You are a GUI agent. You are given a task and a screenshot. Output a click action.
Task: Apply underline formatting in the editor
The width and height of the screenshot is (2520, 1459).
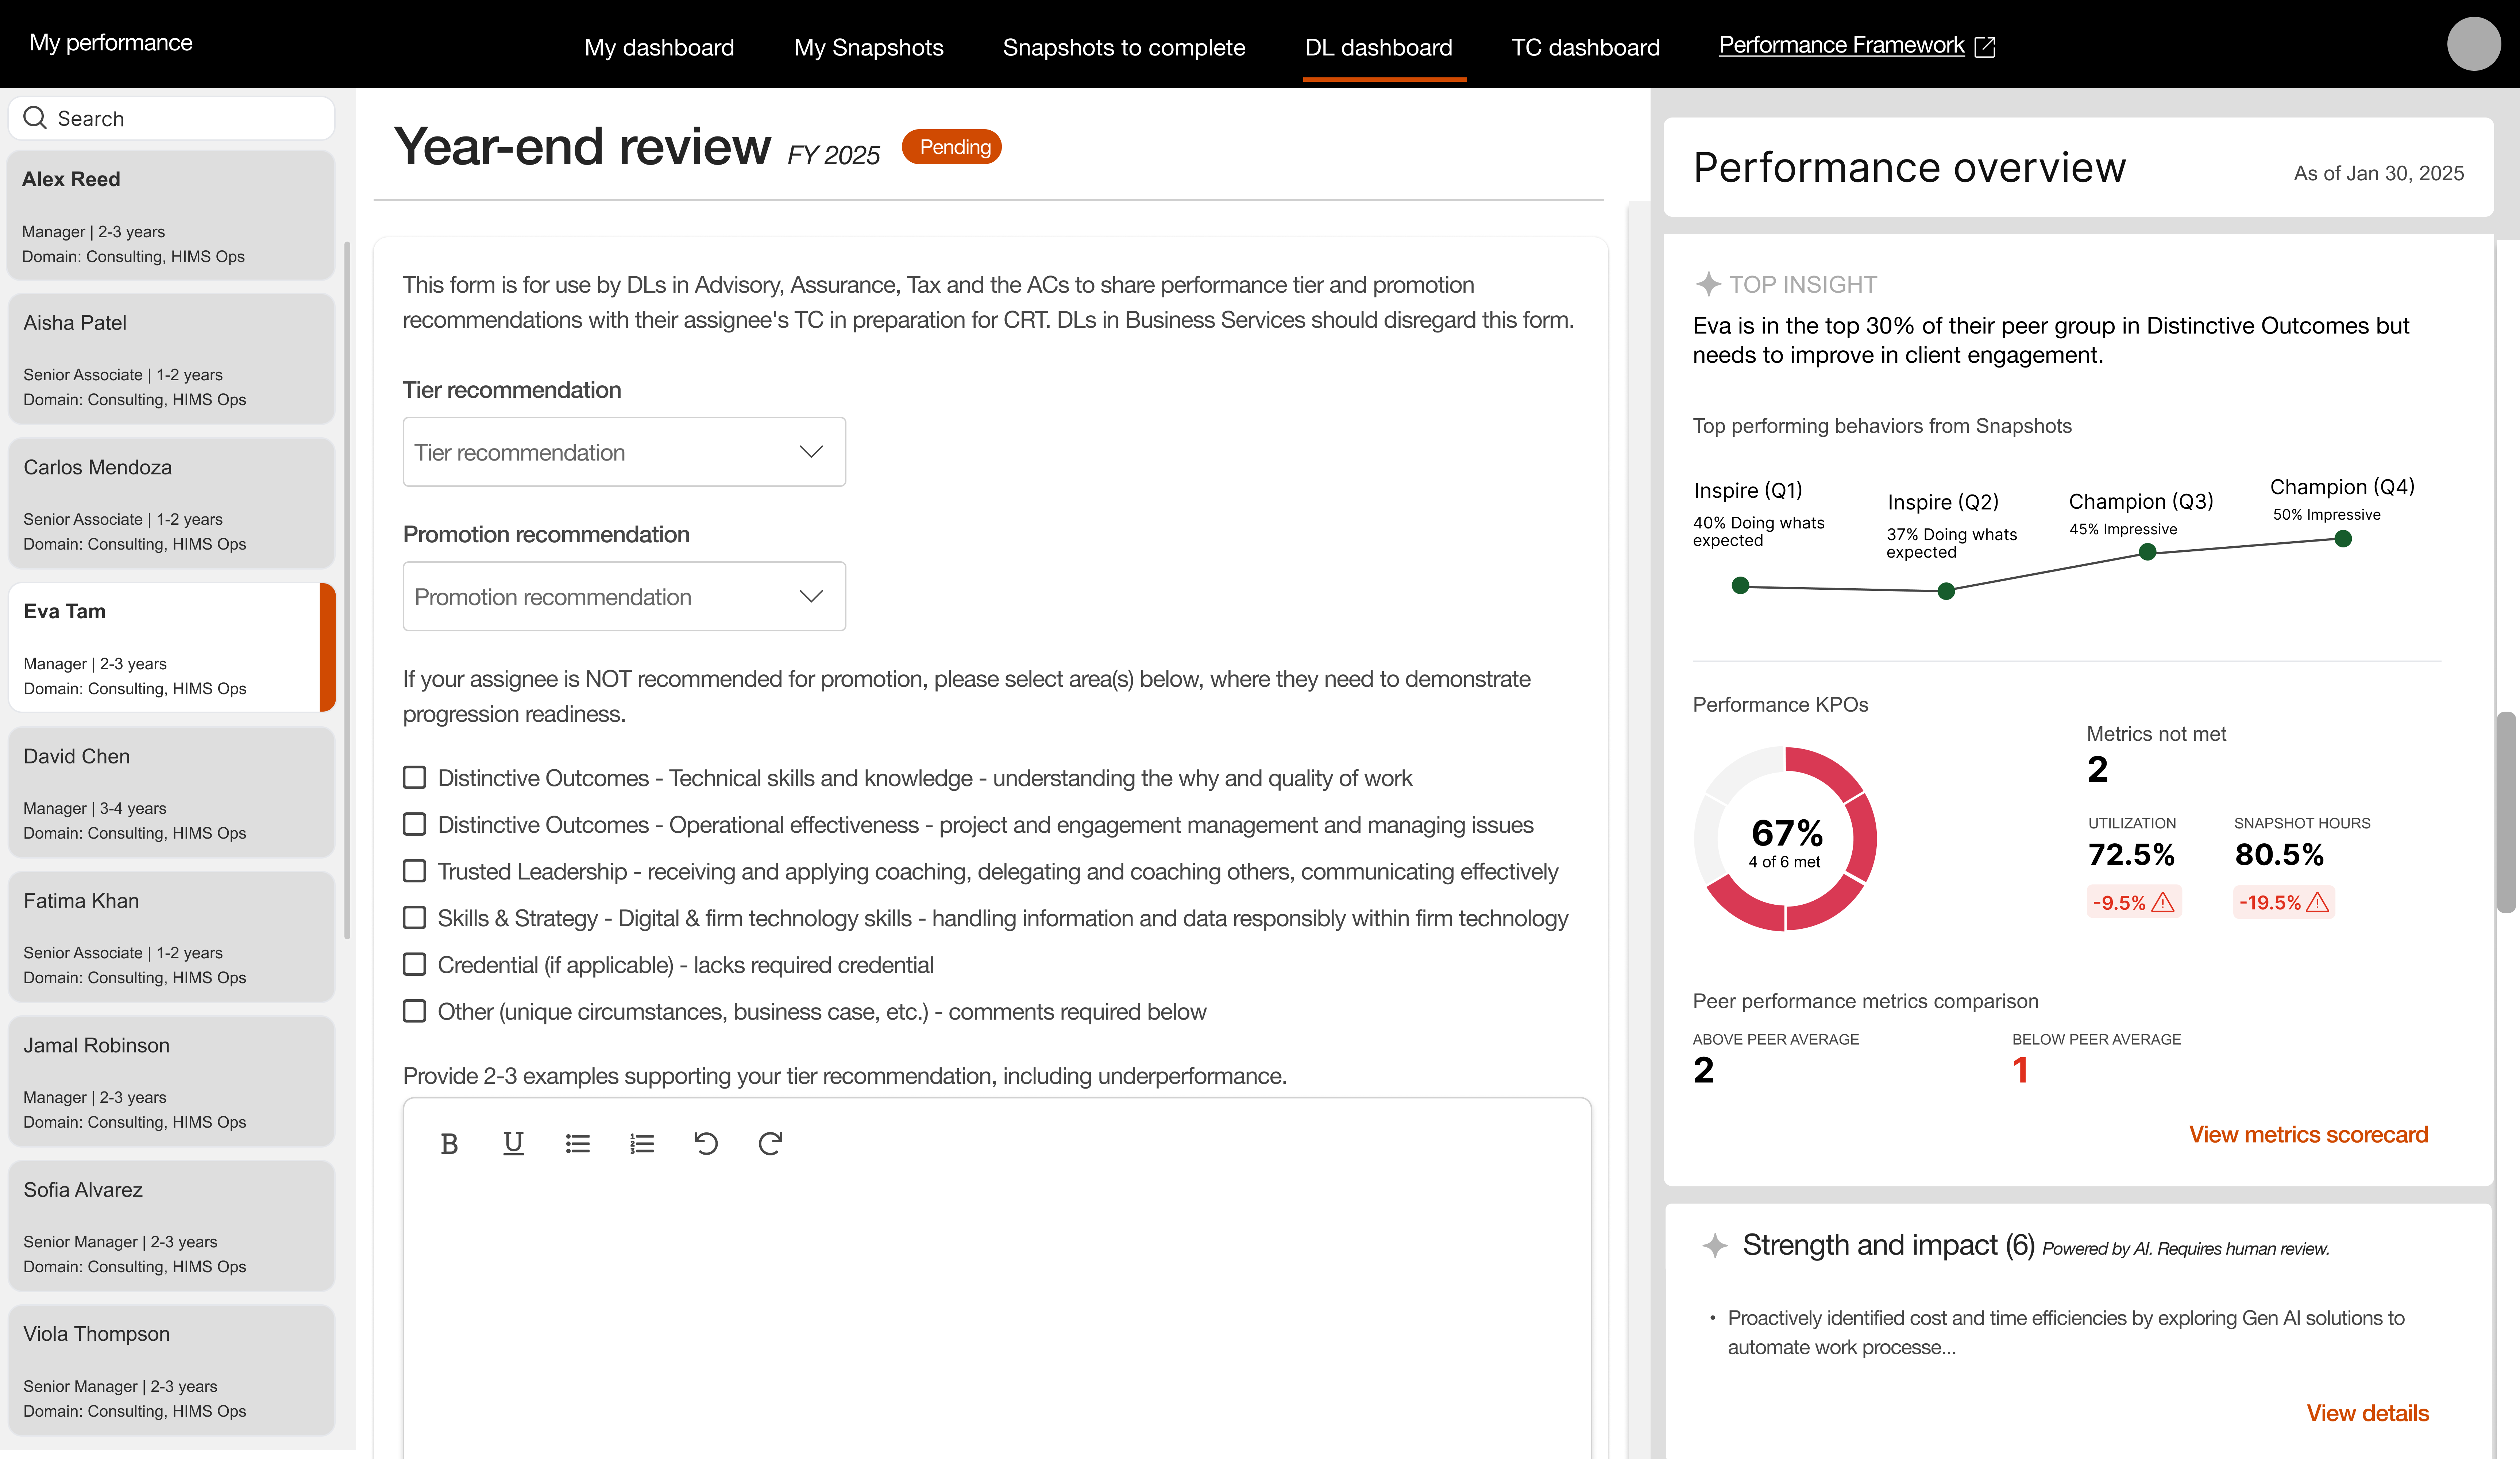(x=513, y=1143)
